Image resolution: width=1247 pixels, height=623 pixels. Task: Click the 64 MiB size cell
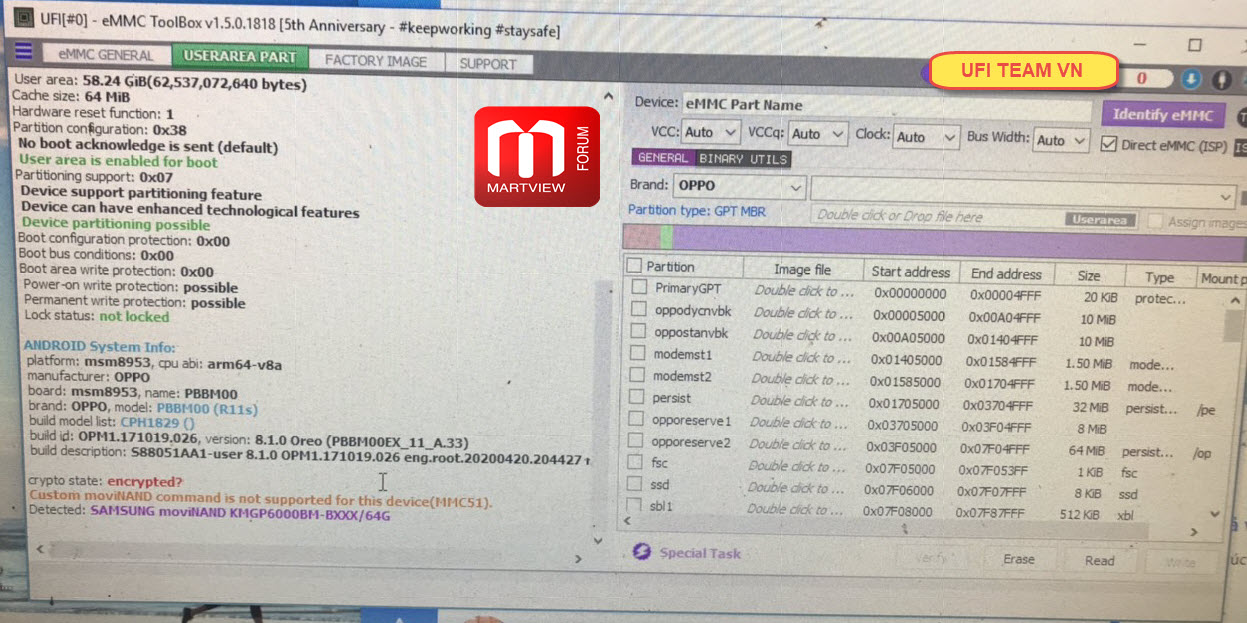[x=1089, y=452]
